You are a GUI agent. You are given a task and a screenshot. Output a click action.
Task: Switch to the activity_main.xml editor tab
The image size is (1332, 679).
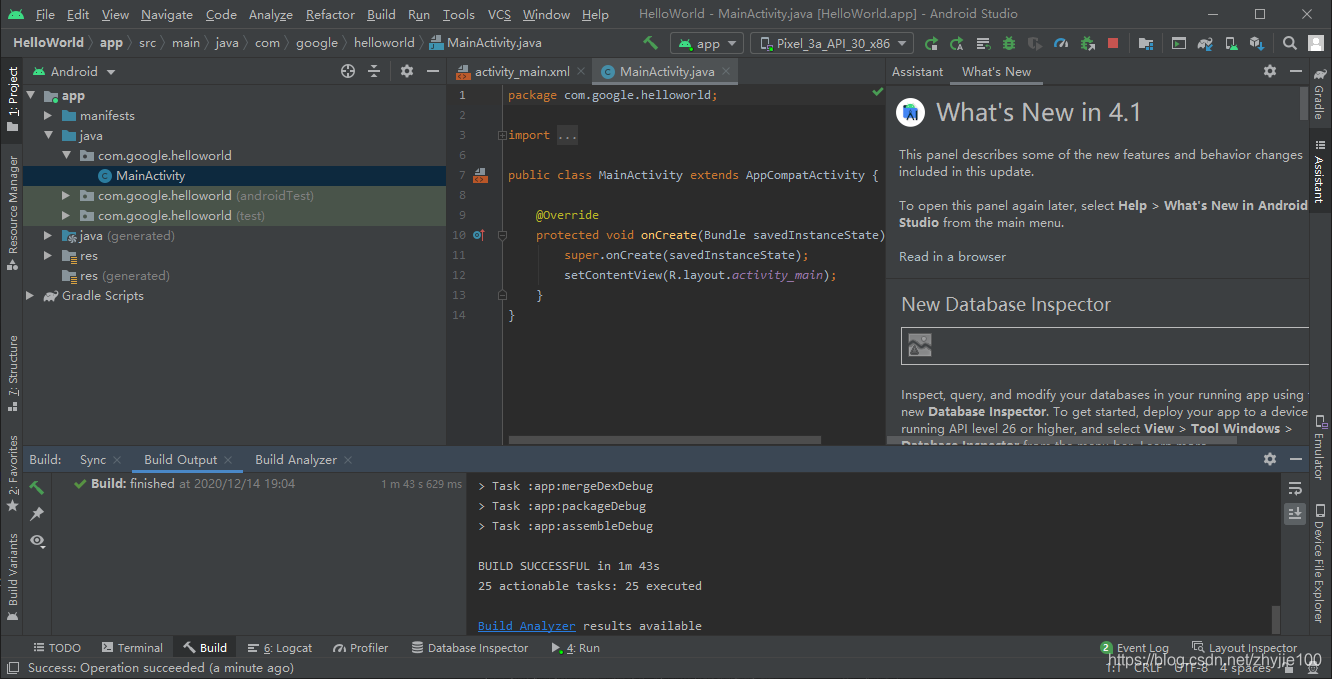pyautogui.click(x=514, y=71)
